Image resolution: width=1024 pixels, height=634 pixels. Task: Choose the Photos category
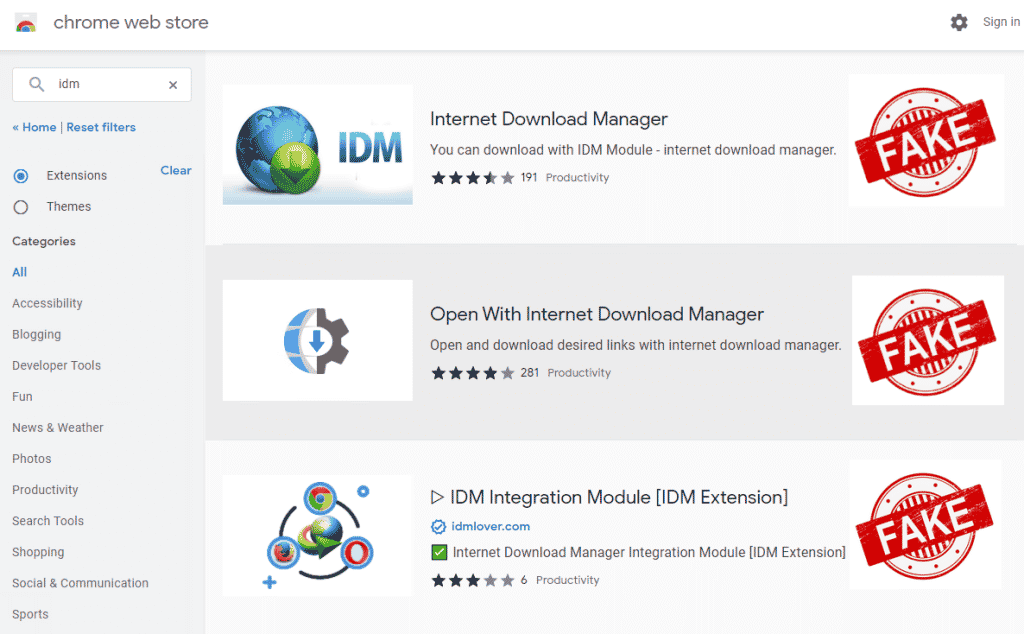(31, 458)
